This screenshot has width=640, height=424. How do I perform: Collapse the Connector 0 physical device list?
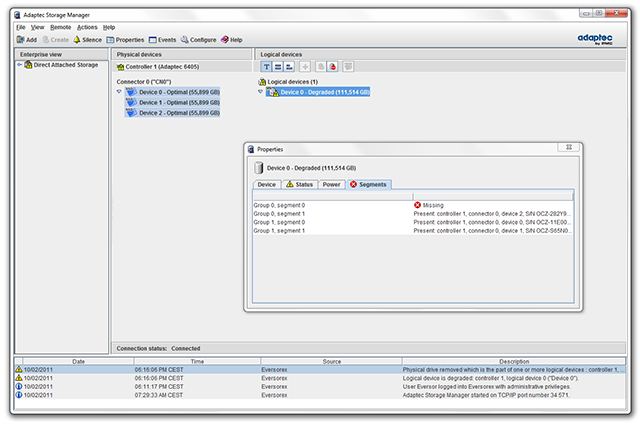click(119, 92)
